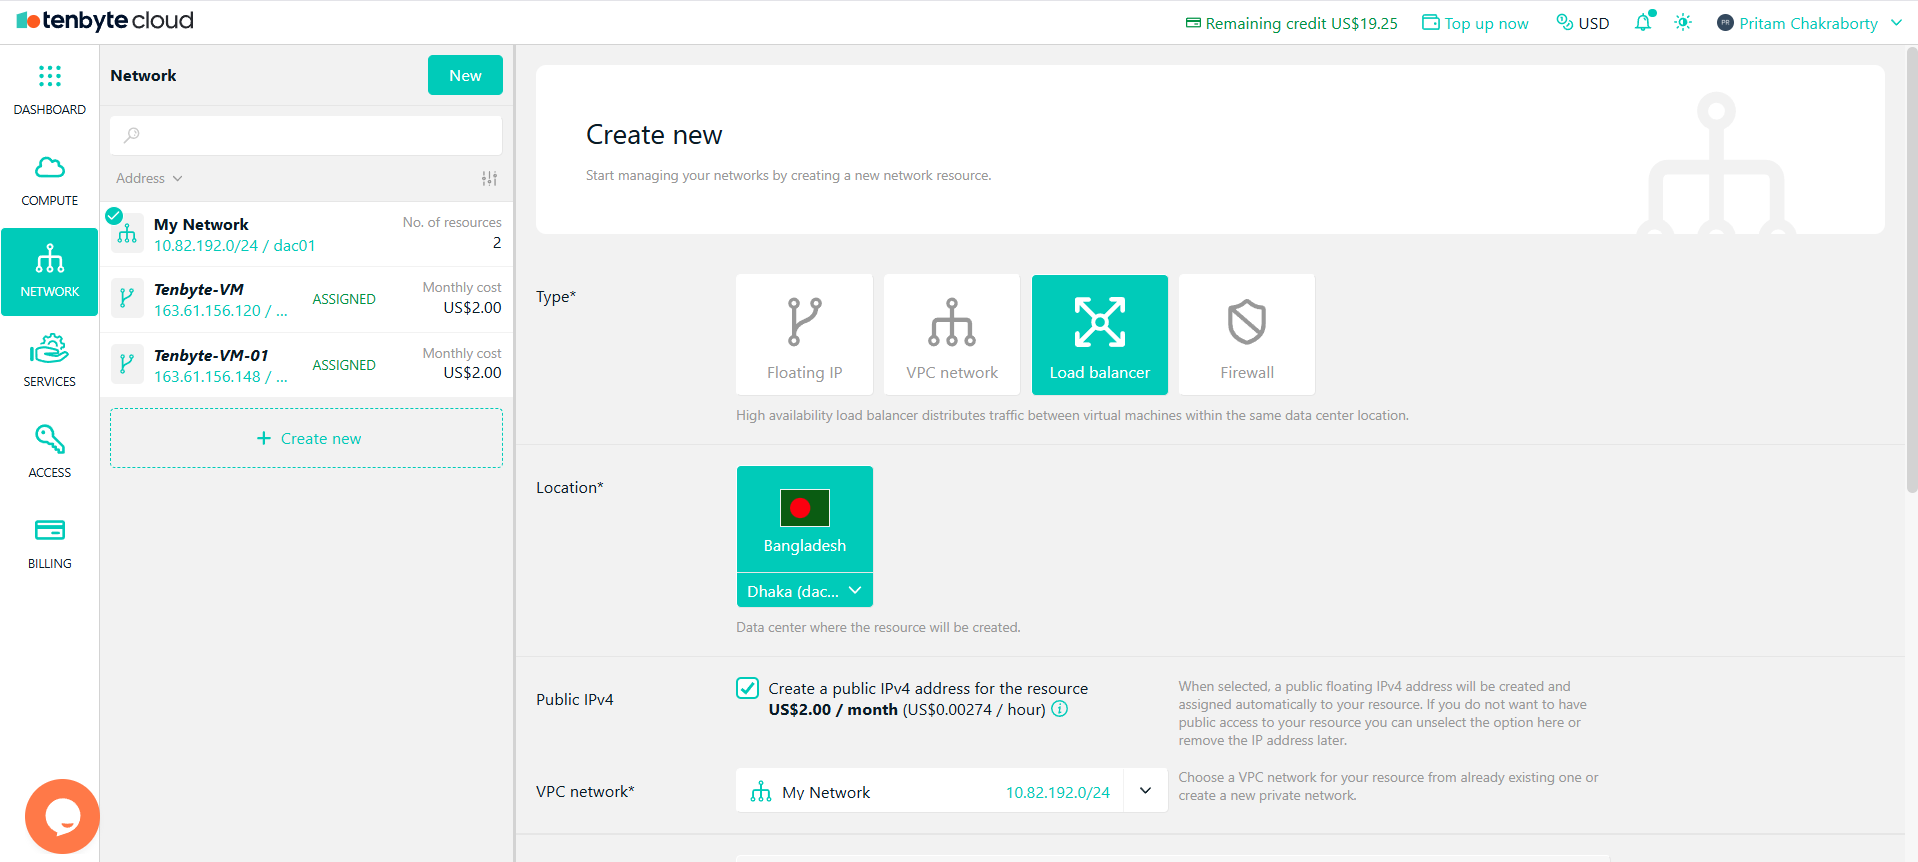
Task: Click the Bangladesh flag icon
Action: tap(805, 507)
